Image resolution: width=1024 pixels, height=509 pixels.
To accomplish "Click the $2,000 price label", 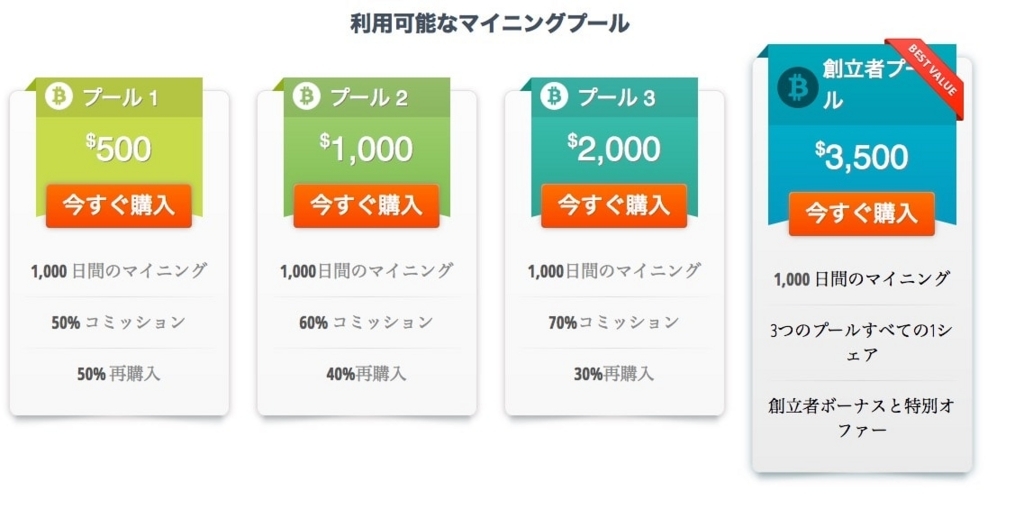I will point(614,148).
